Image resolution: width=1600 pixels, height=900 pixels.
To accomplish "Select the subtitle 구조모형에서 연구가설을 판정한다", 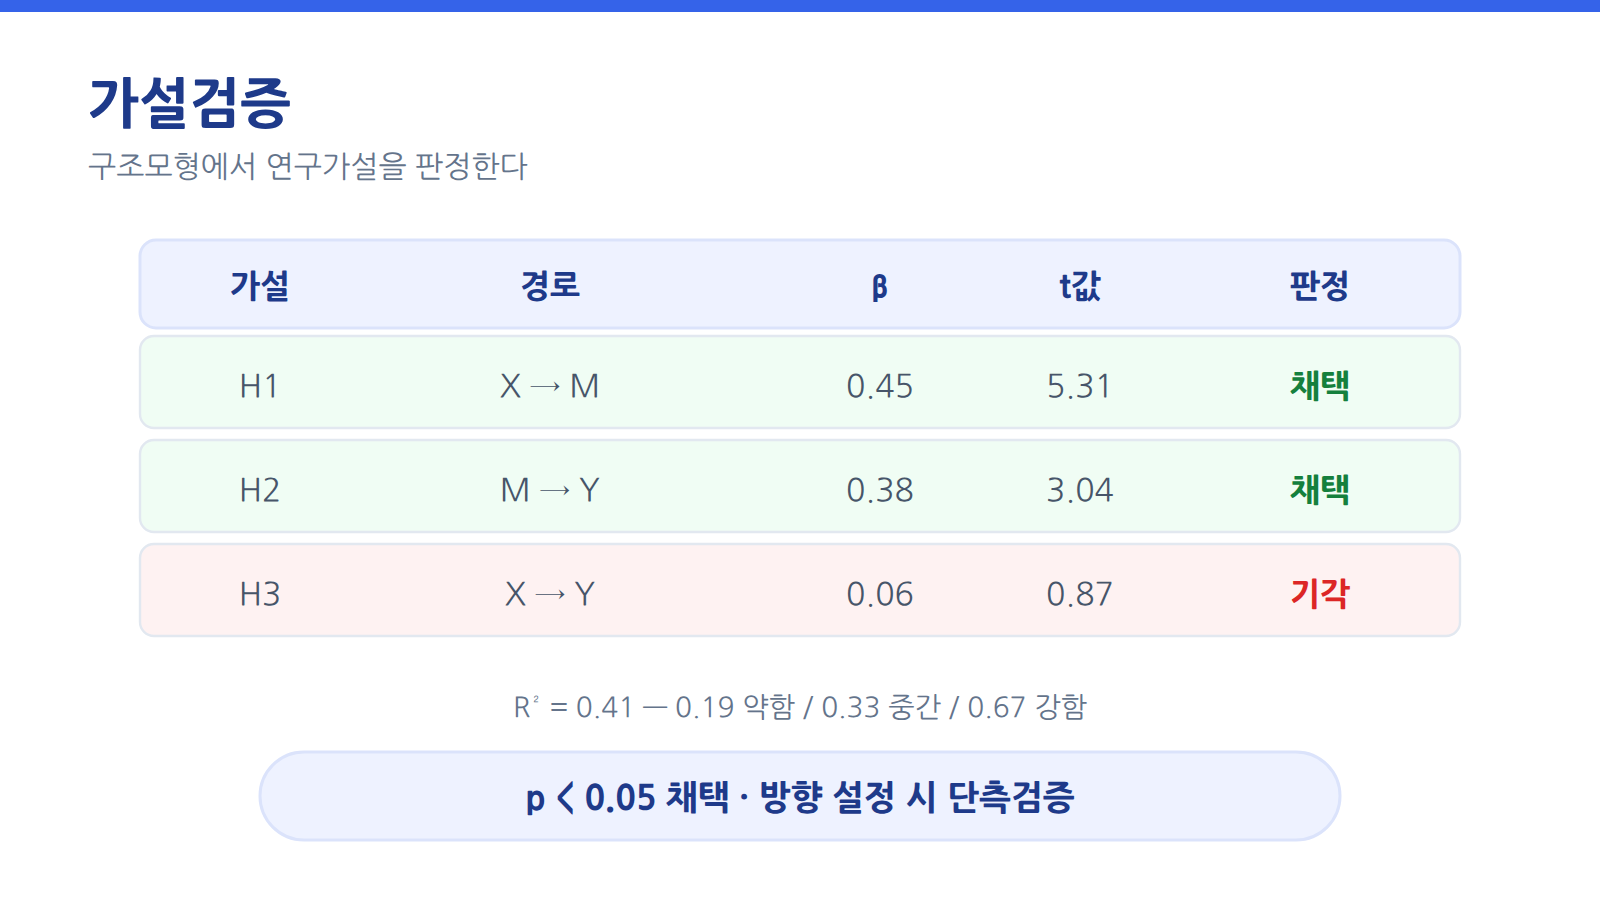I will pyautogui.click(x=308, y=166).
